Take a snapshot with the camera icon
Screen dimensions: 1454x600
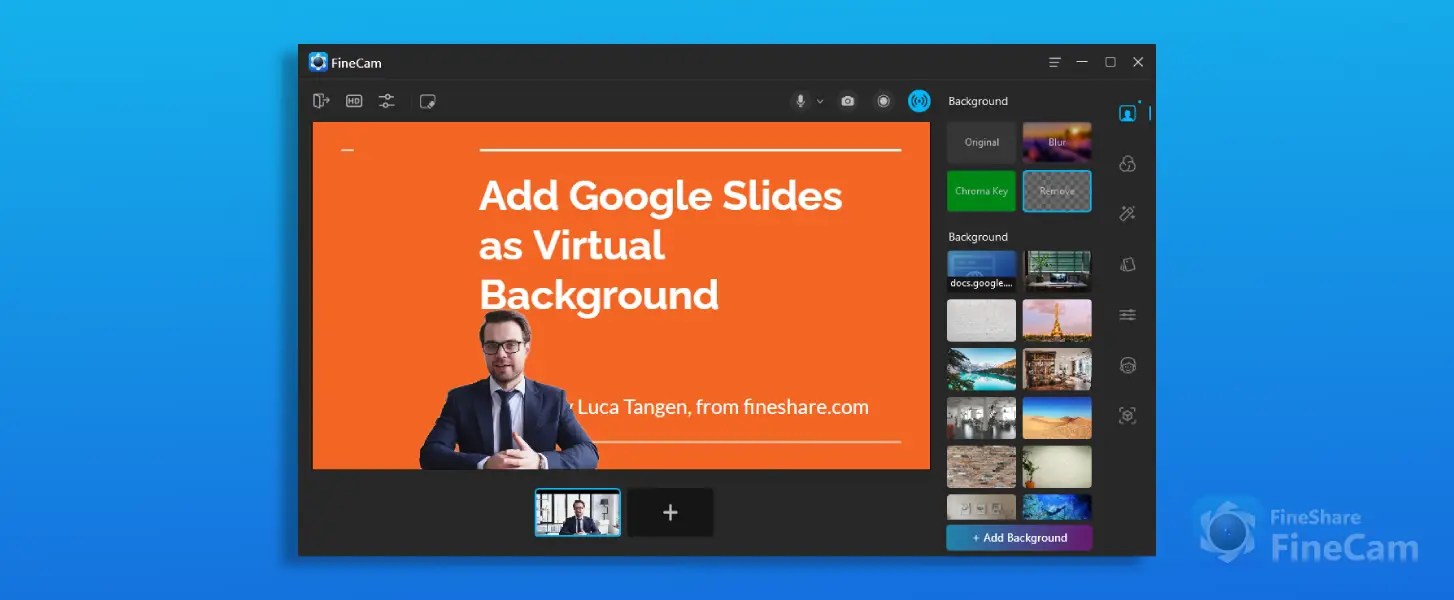[847, 100]
